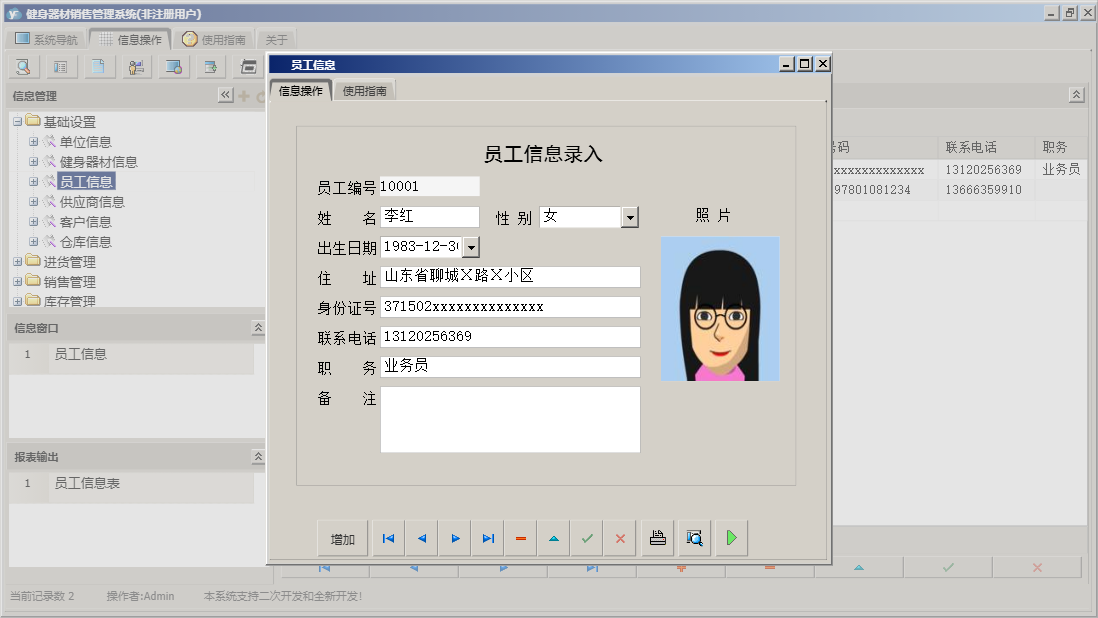Select 仓库信息 in the tree

tap(85, 242)
